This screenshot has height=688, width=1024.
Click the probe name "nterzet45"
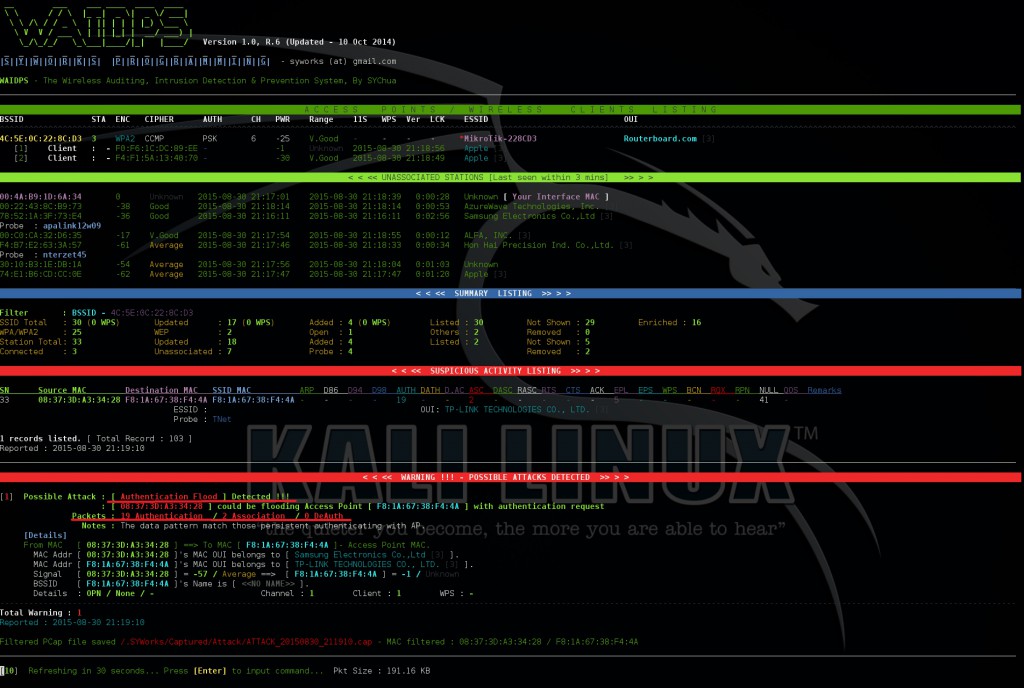point(65,255)
